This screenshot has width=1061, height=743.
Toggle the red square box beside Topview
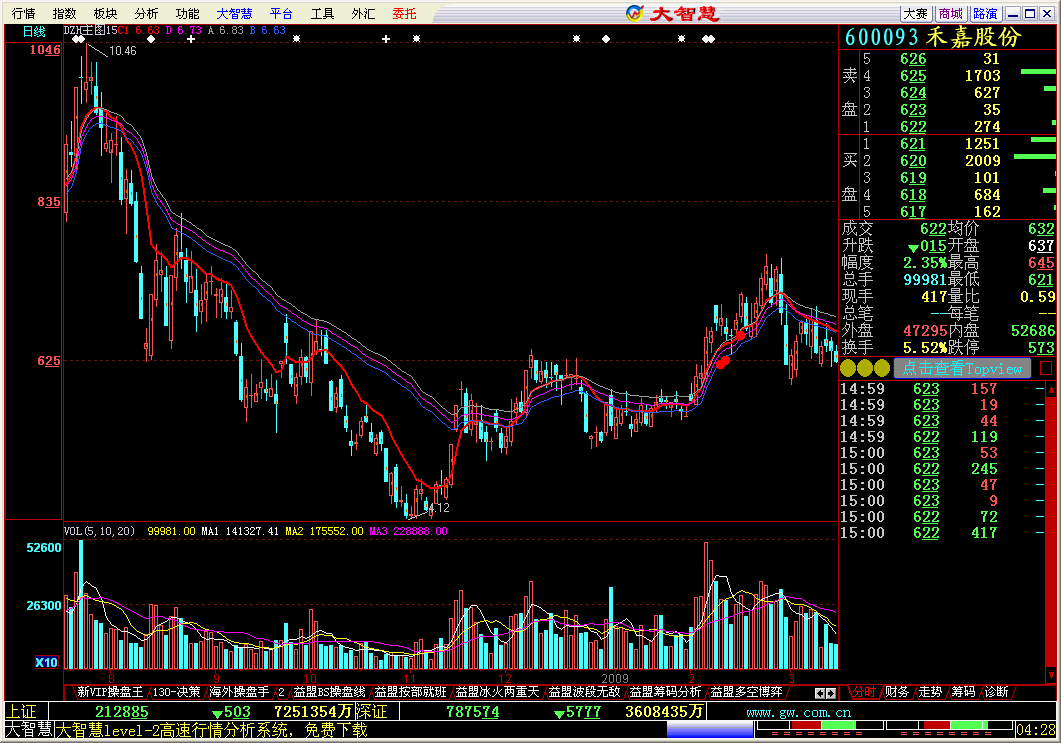tap(1046, 368)
